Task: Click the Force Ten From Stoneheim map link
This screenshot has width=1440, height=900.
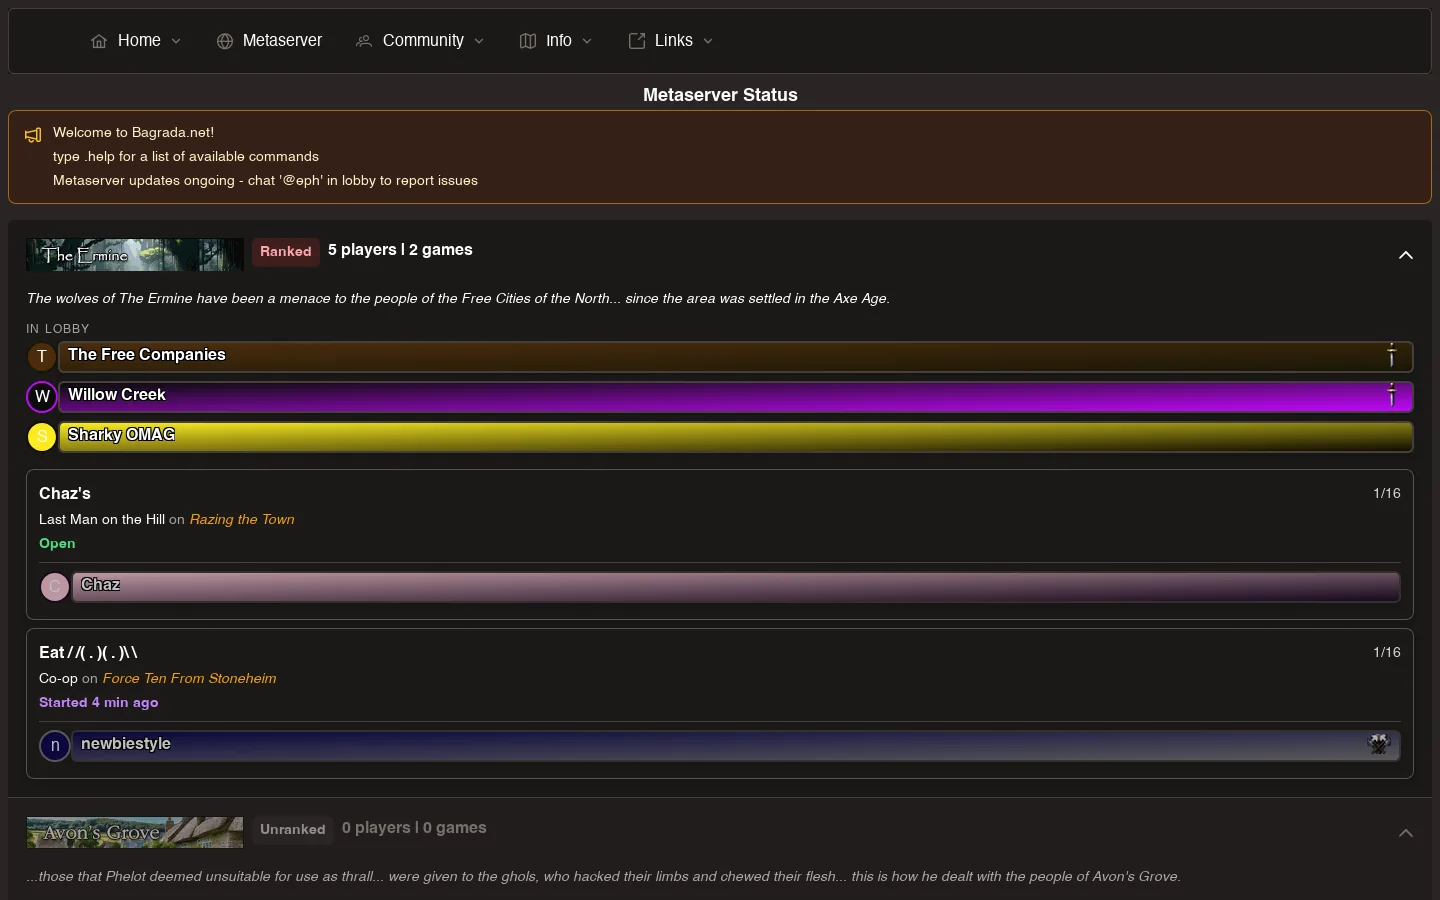Action: pyautogui.click(x=189, y=678)
